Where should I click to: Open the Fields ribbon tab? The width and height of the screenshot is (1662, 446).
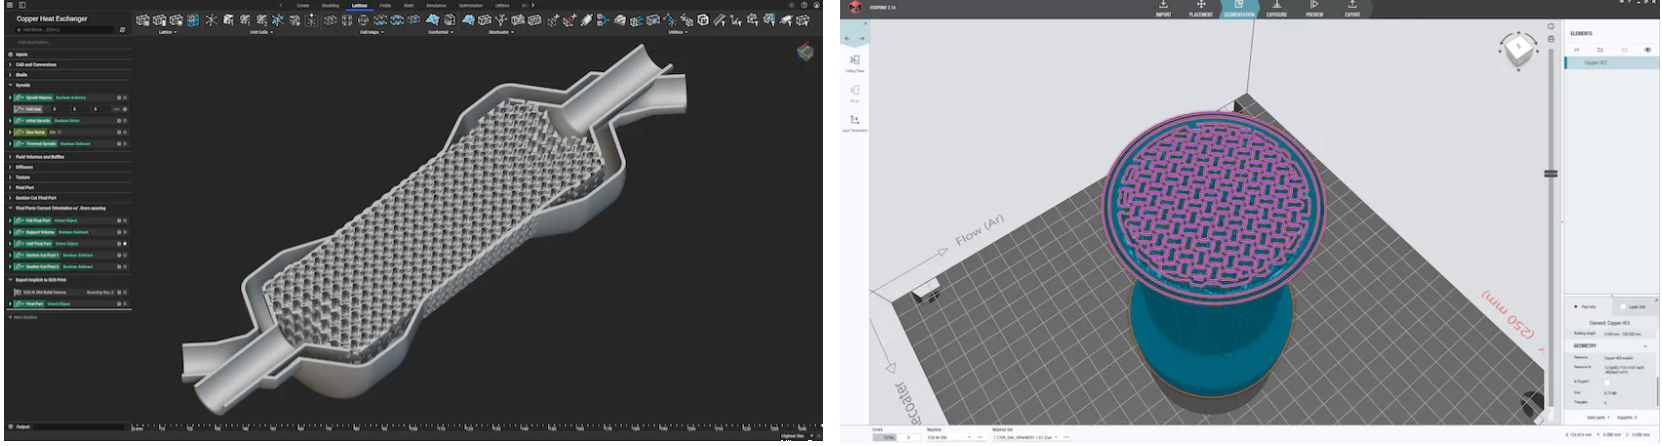coord(385,5)
